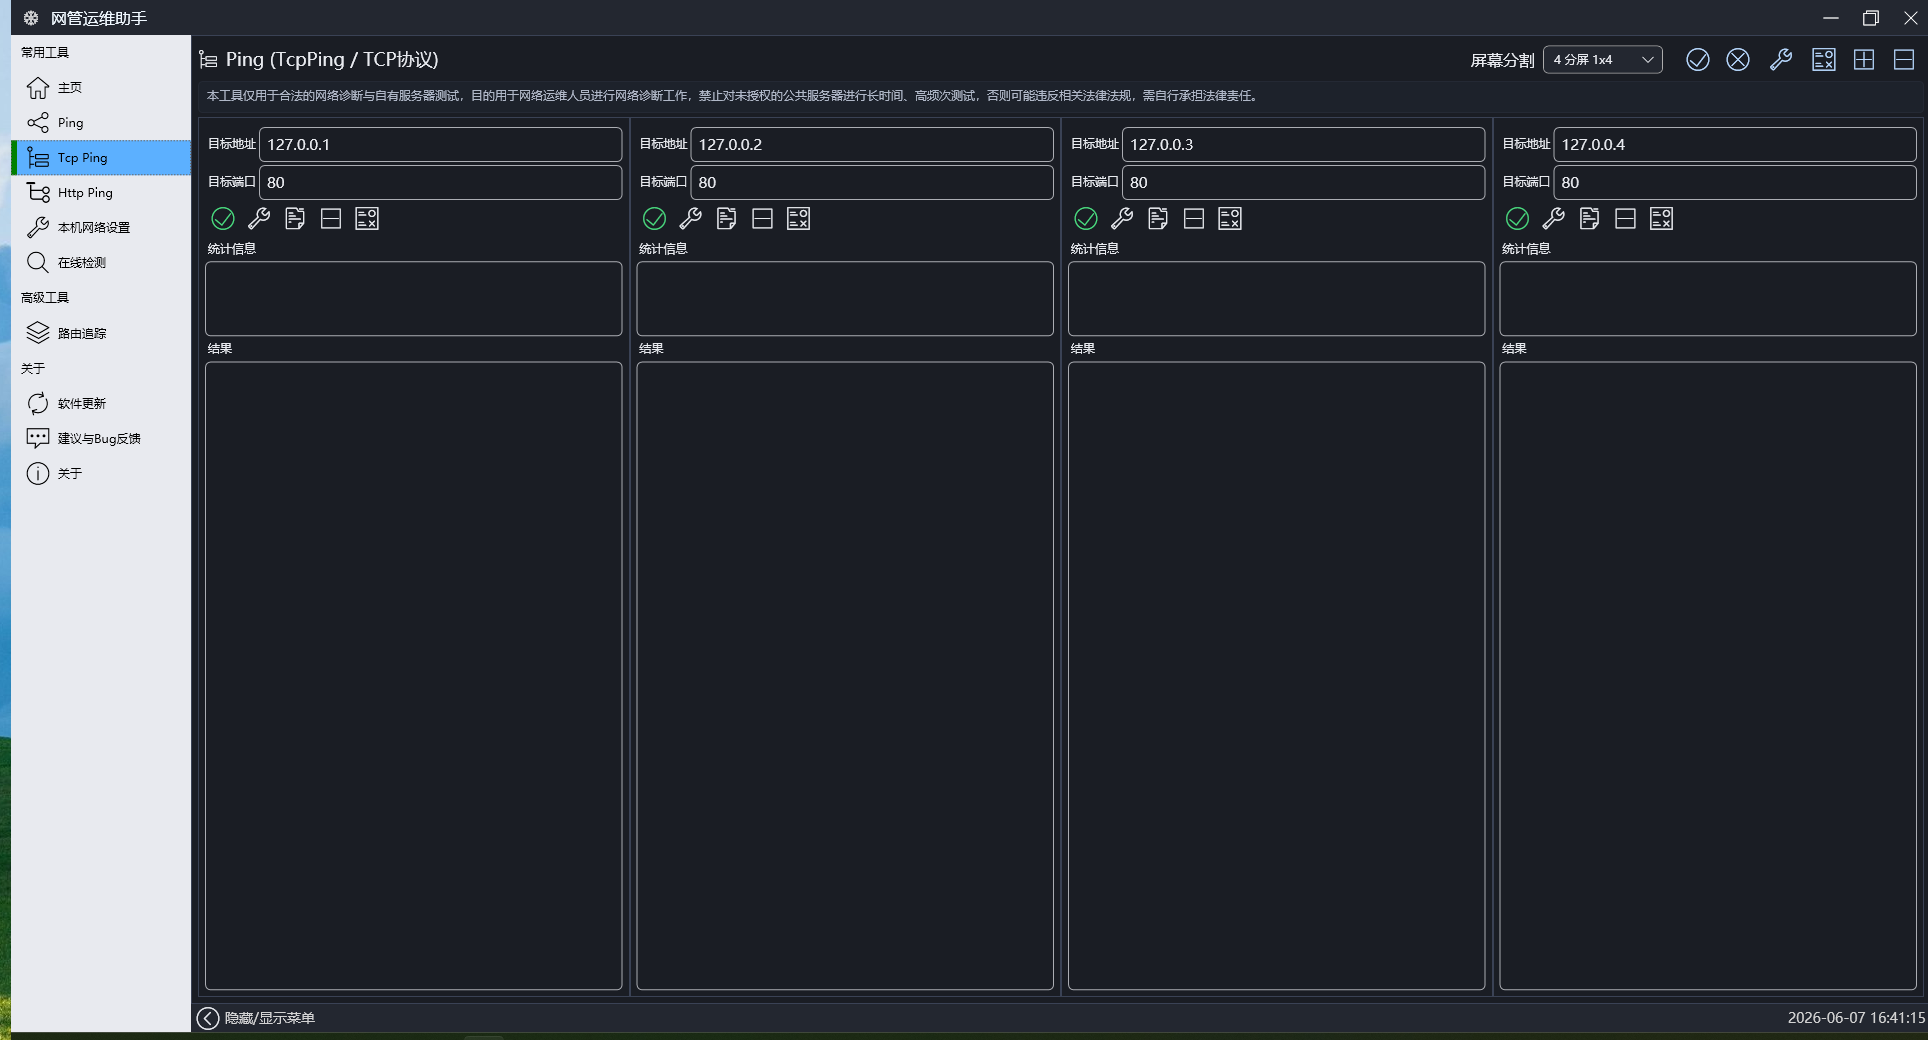This screenshot has width=1928, height=1040.
Task: Click the 屏幕分割 label
Action: (x=1502, y=61)
